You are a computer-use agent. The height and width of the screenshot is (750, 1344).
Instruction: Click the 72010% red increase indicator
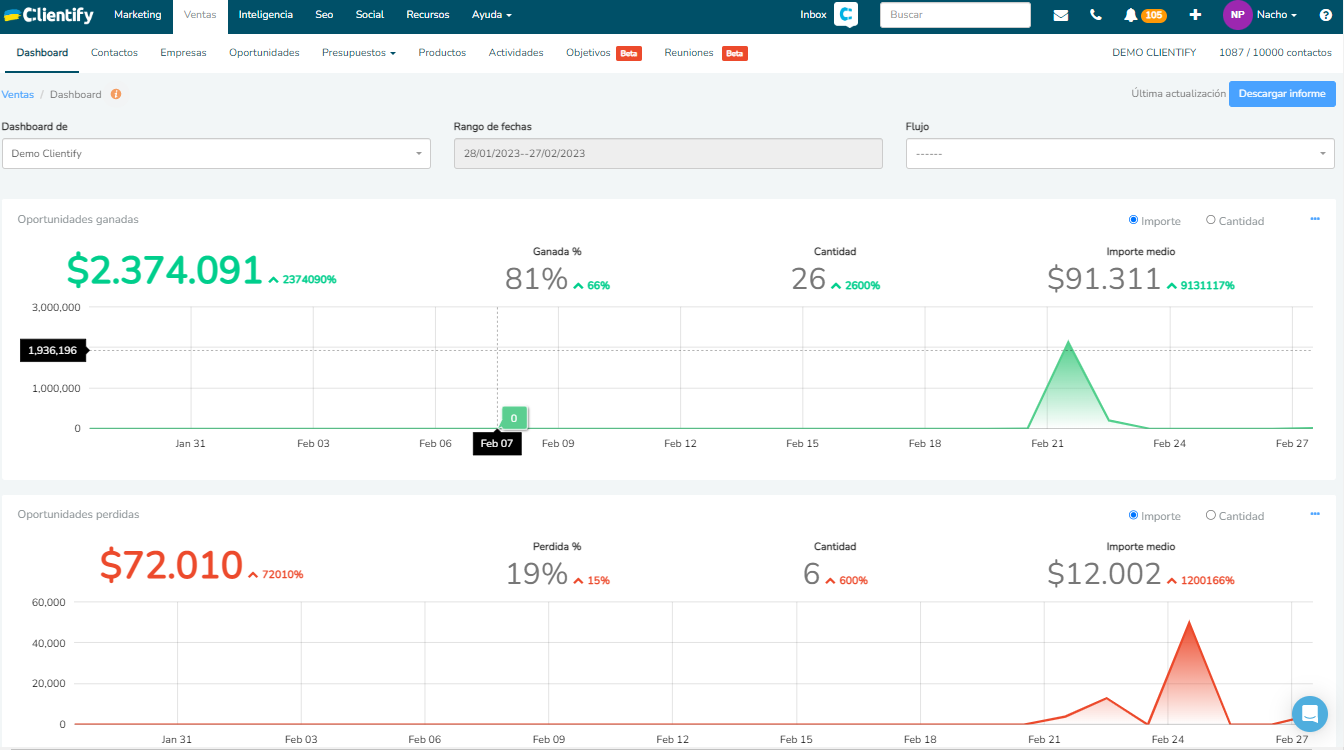(276, 575)
